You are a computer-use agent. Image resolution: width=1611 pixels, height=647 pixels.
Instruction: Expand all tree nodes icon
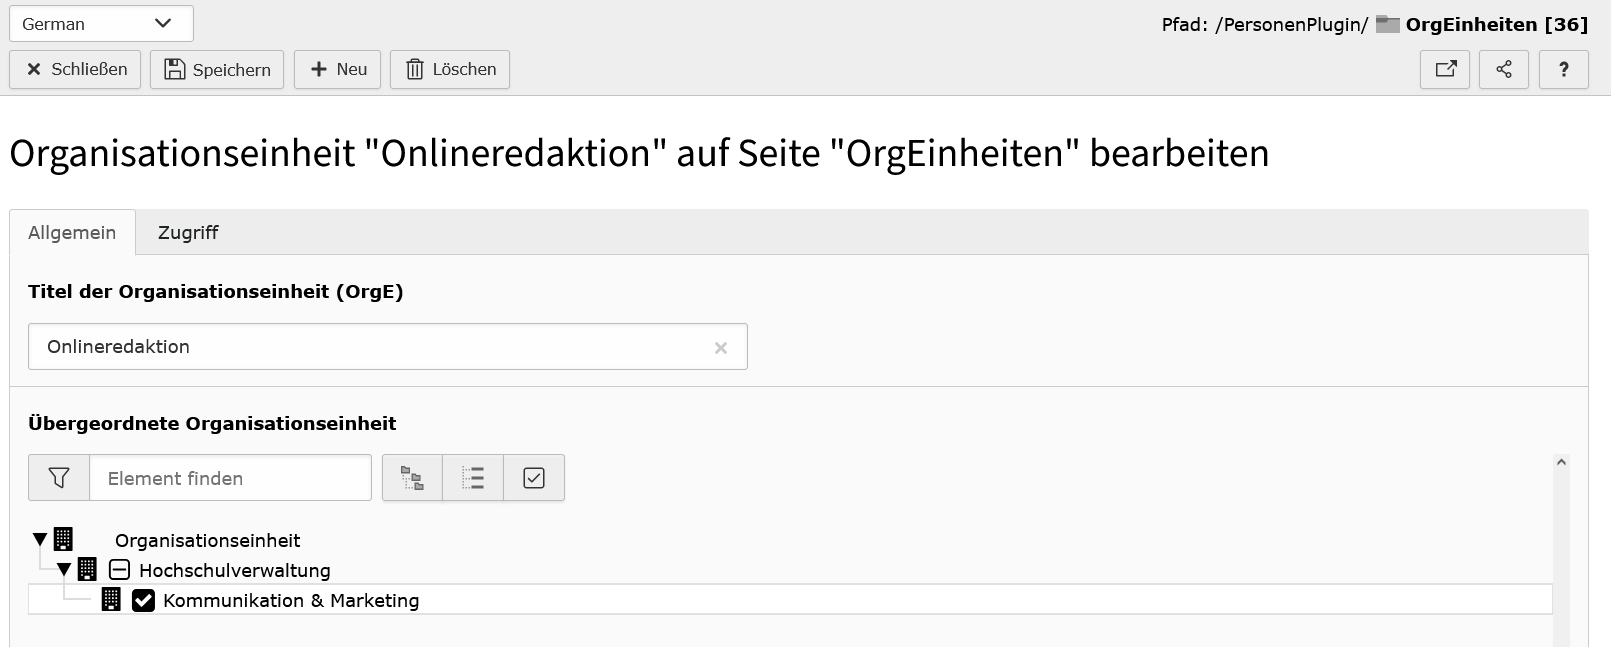coord(412,478)
